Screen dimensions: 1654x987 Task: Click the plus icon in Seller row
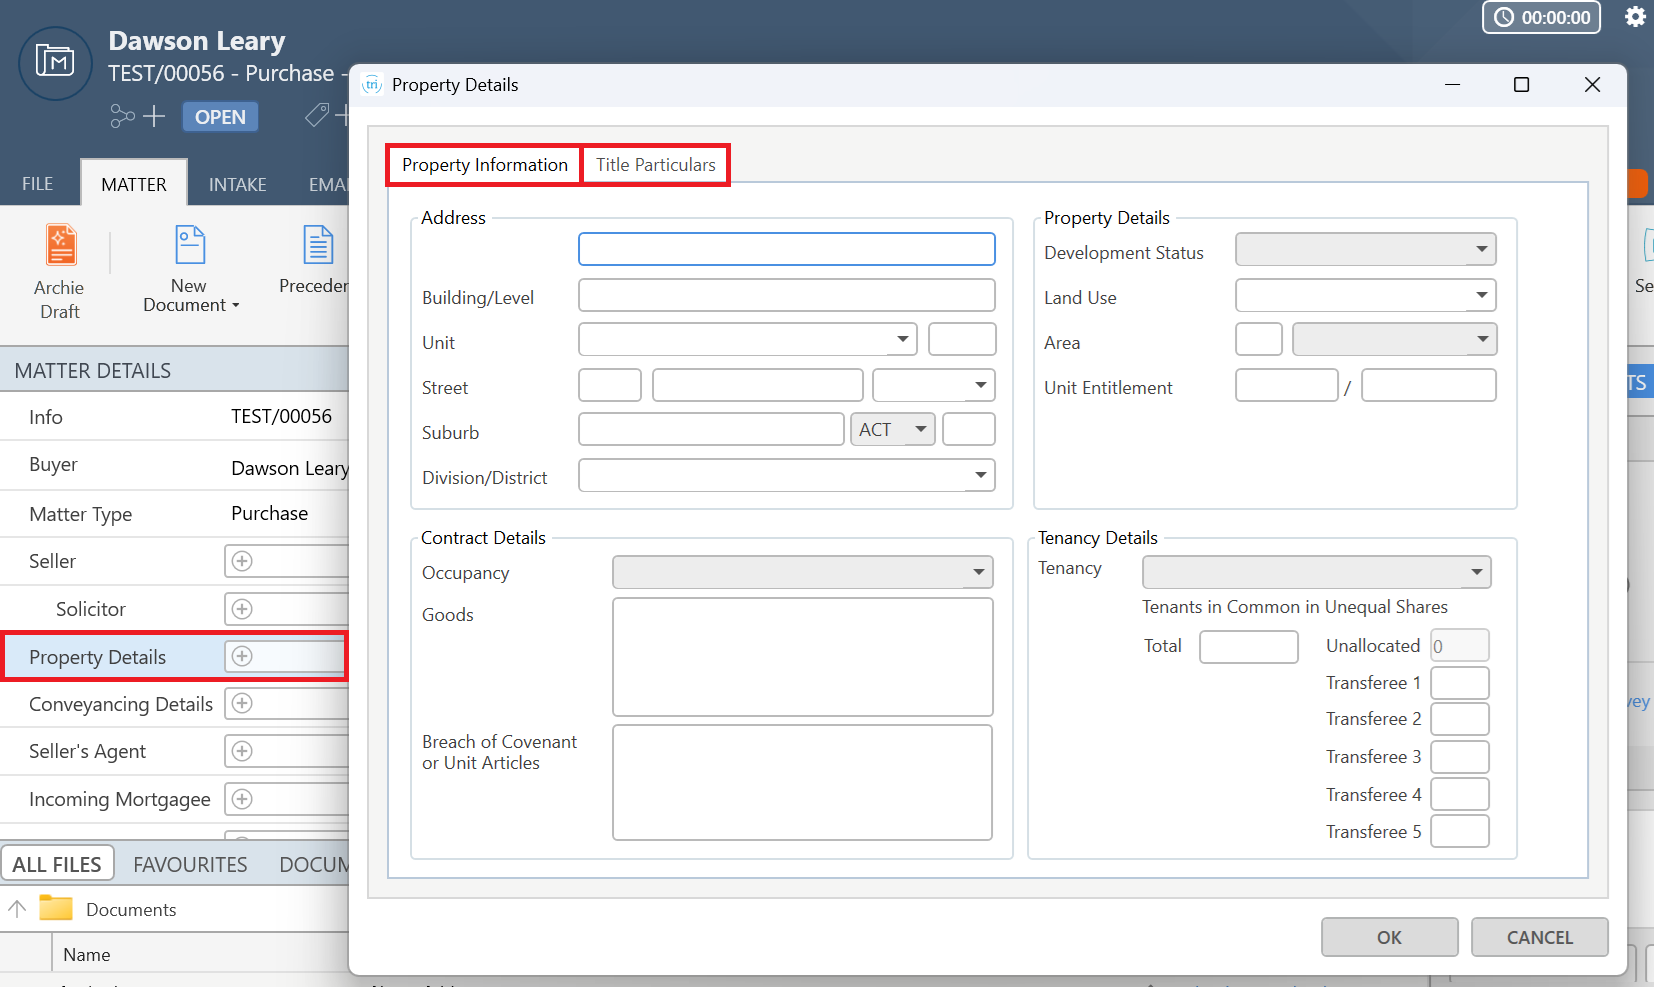pyautogui.click(x=242, y=561)
